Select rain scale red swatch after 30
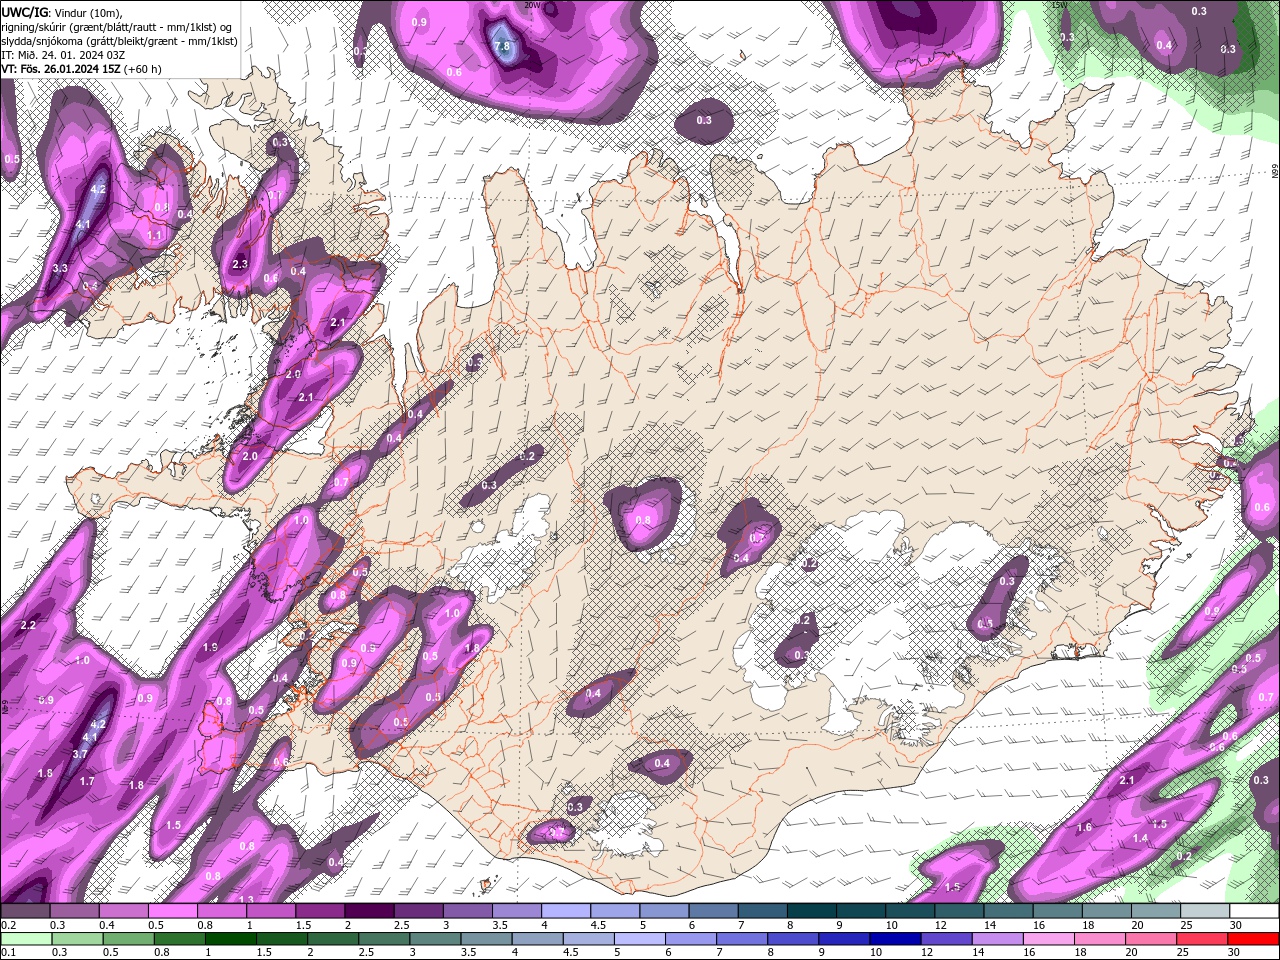 (1254, 939)
